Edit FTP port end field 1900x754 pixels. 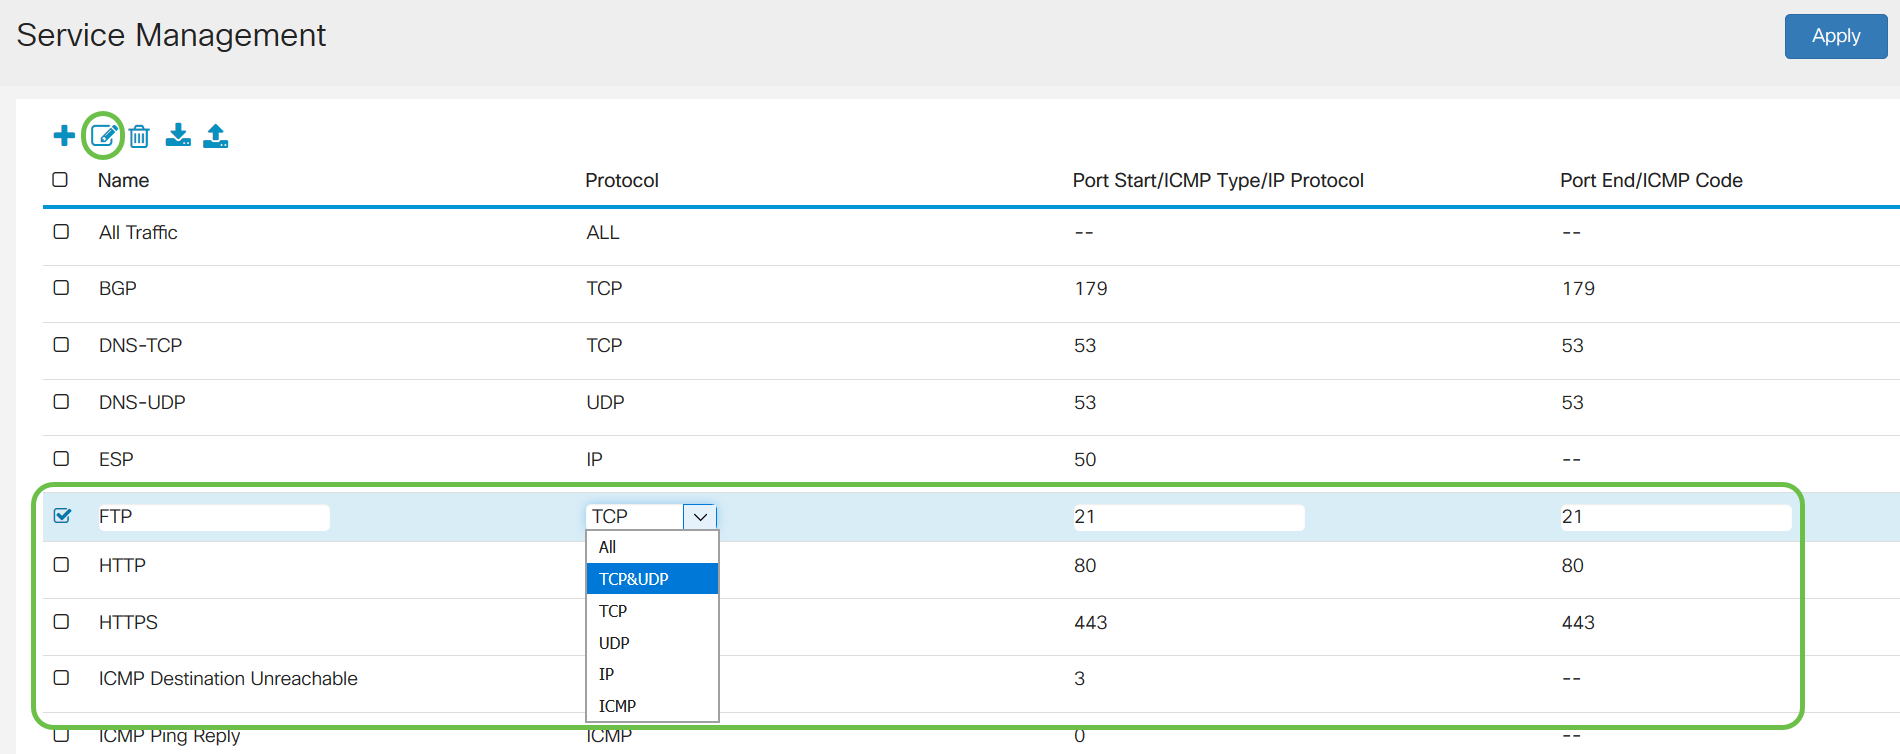tap(1674, 517)
